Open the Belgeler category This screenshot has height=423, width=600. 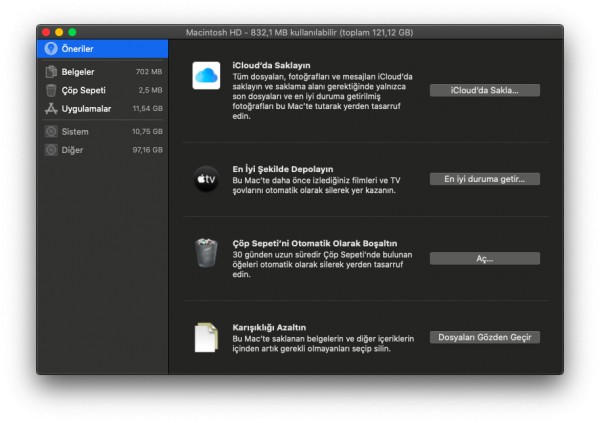[103, 72]
